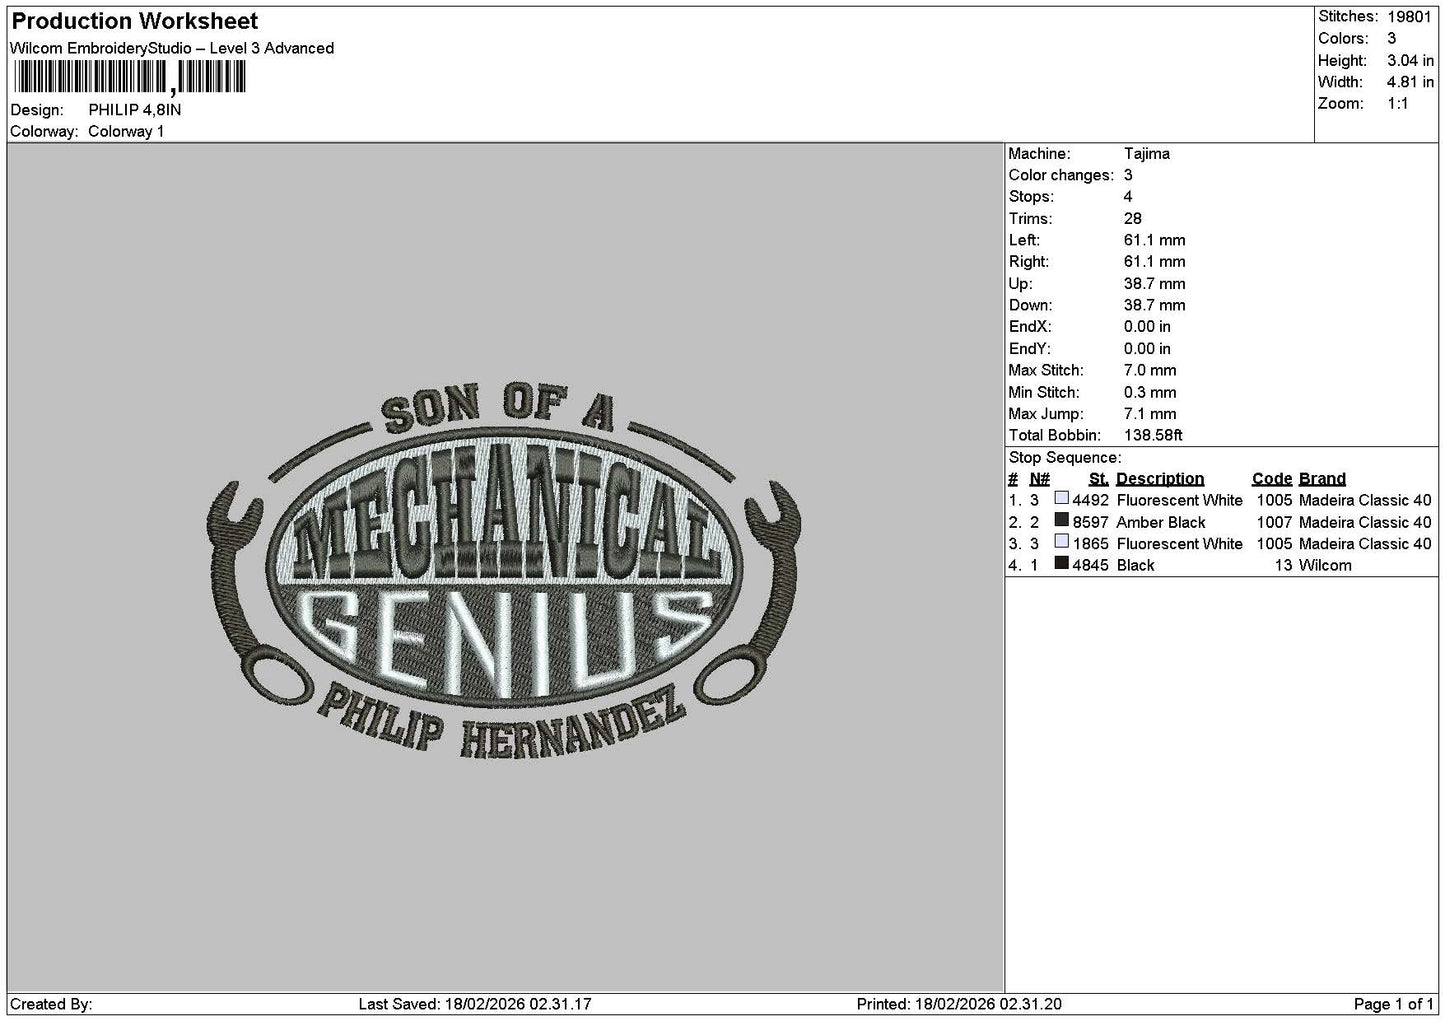Select the Width value "4.81 in"
1445x1021 pixels.
(x=1410, y=83)
